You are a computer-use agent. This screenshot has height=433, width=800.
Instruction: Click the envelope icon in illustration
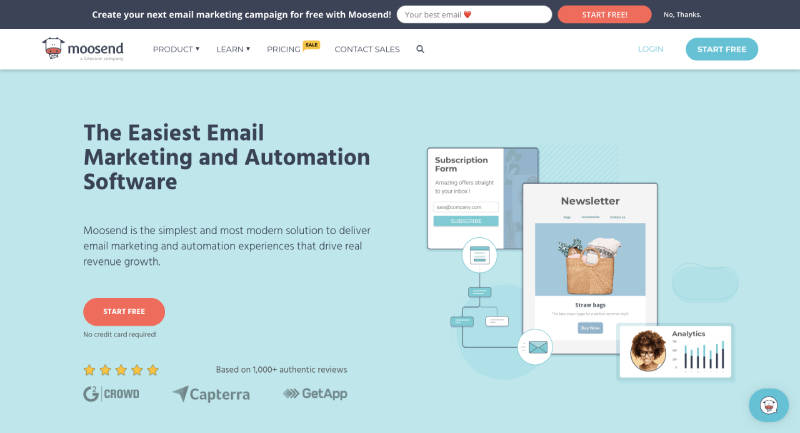(538, 347)
